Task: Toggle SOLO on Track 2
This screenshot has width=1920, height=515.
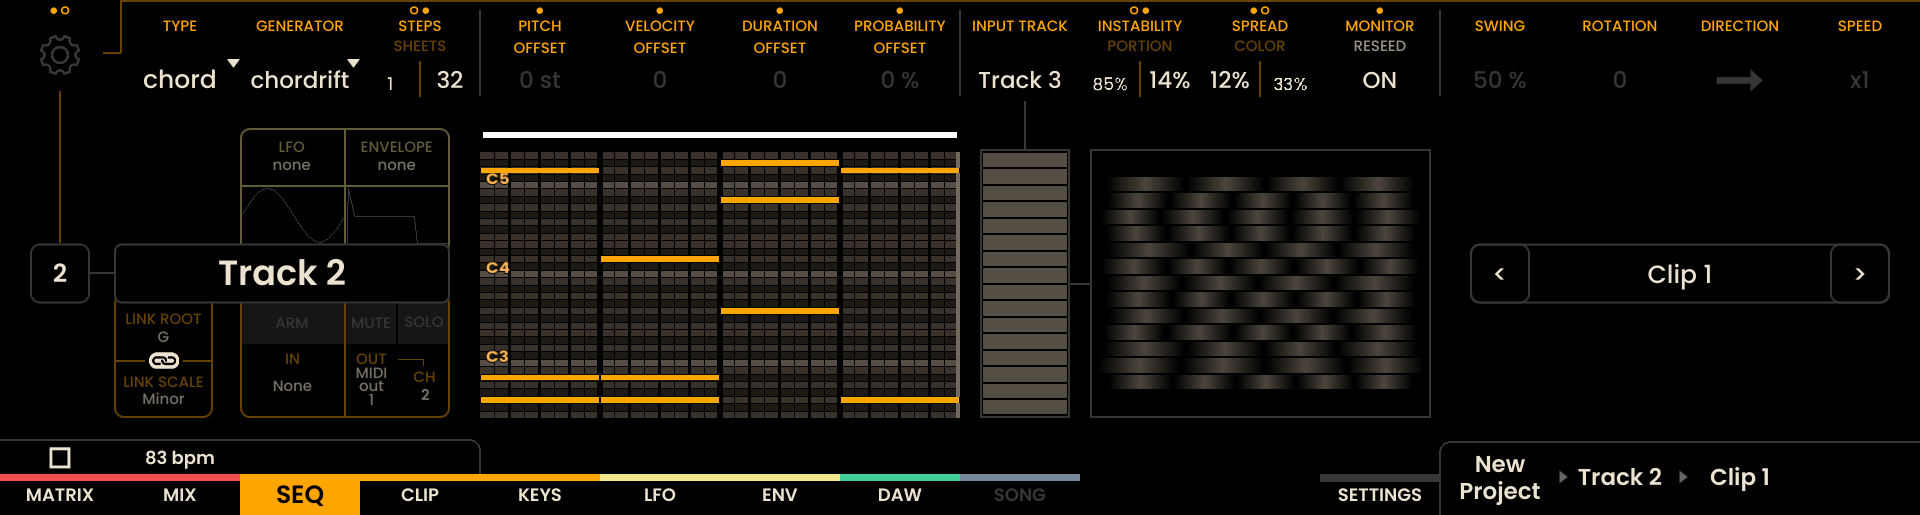Action: pyautogui.click(x=423, y=322)
